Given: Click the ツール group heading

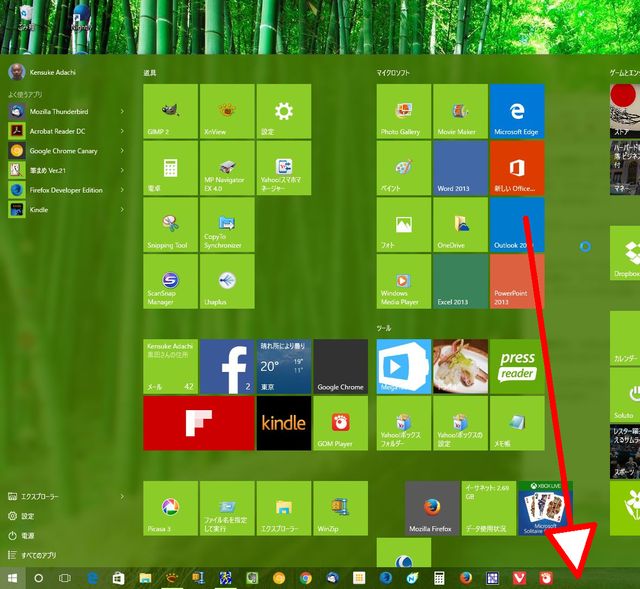Looking at the screenshot, I should tap(384, 328).
